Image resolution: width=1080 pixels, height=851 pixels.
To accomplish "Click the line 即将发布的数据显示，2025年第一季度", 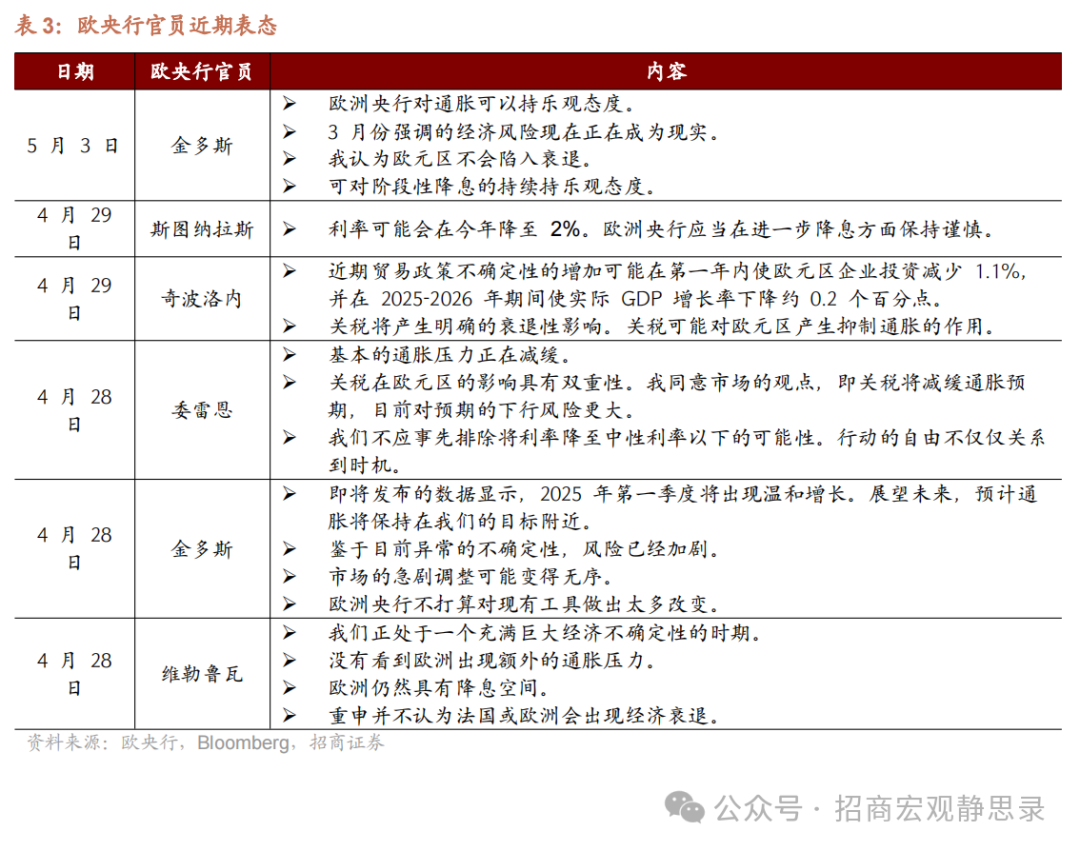I will click(683, 494).
